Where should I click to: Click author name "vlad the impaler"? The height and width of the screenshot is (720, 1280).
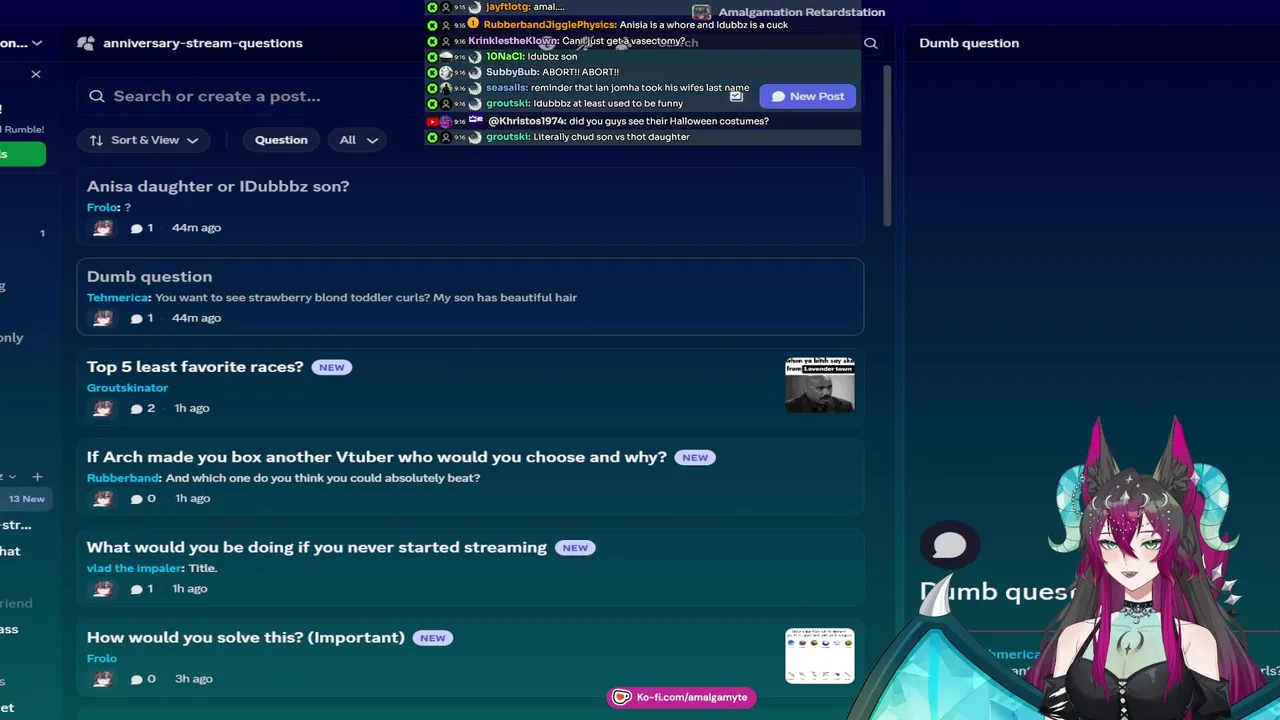(135, 568)
